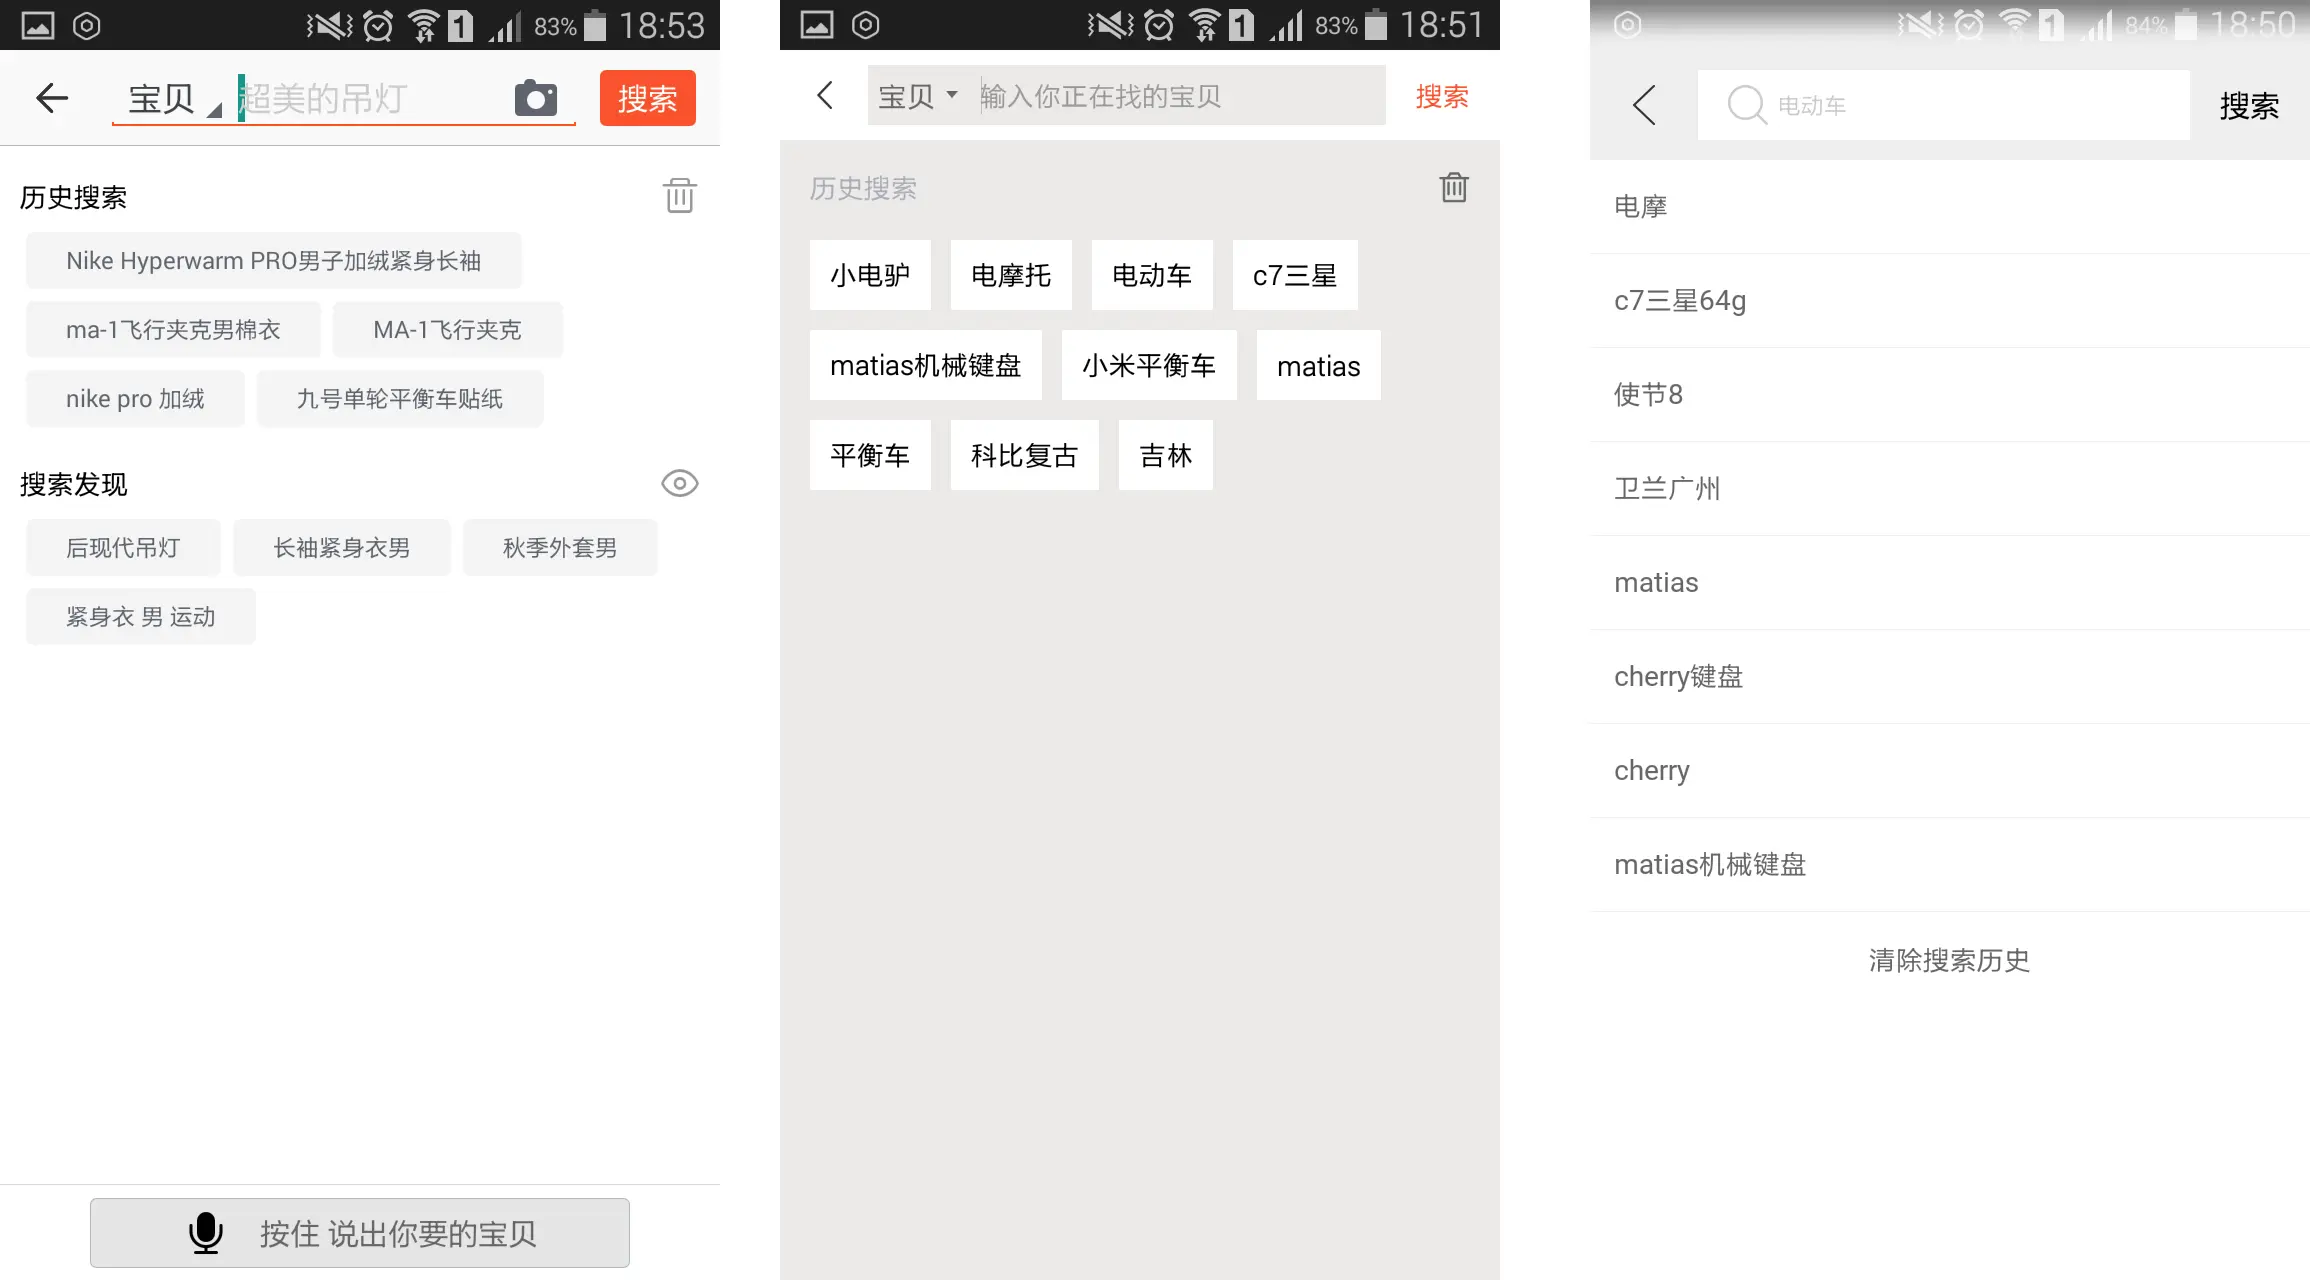Toggle the eye icon to hide 搜索发现 suggestions
The image size is (2310, 1280).
680,483
